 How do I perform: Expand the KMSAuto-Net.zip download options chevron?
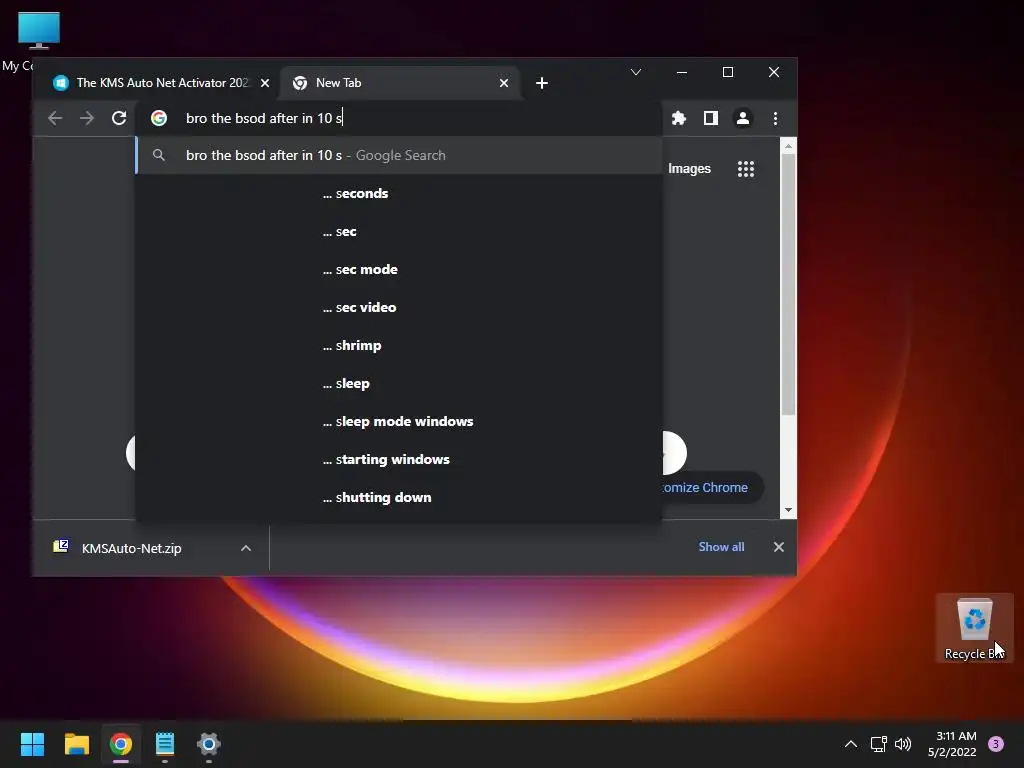pyautogui.click(x=246, y=548)
